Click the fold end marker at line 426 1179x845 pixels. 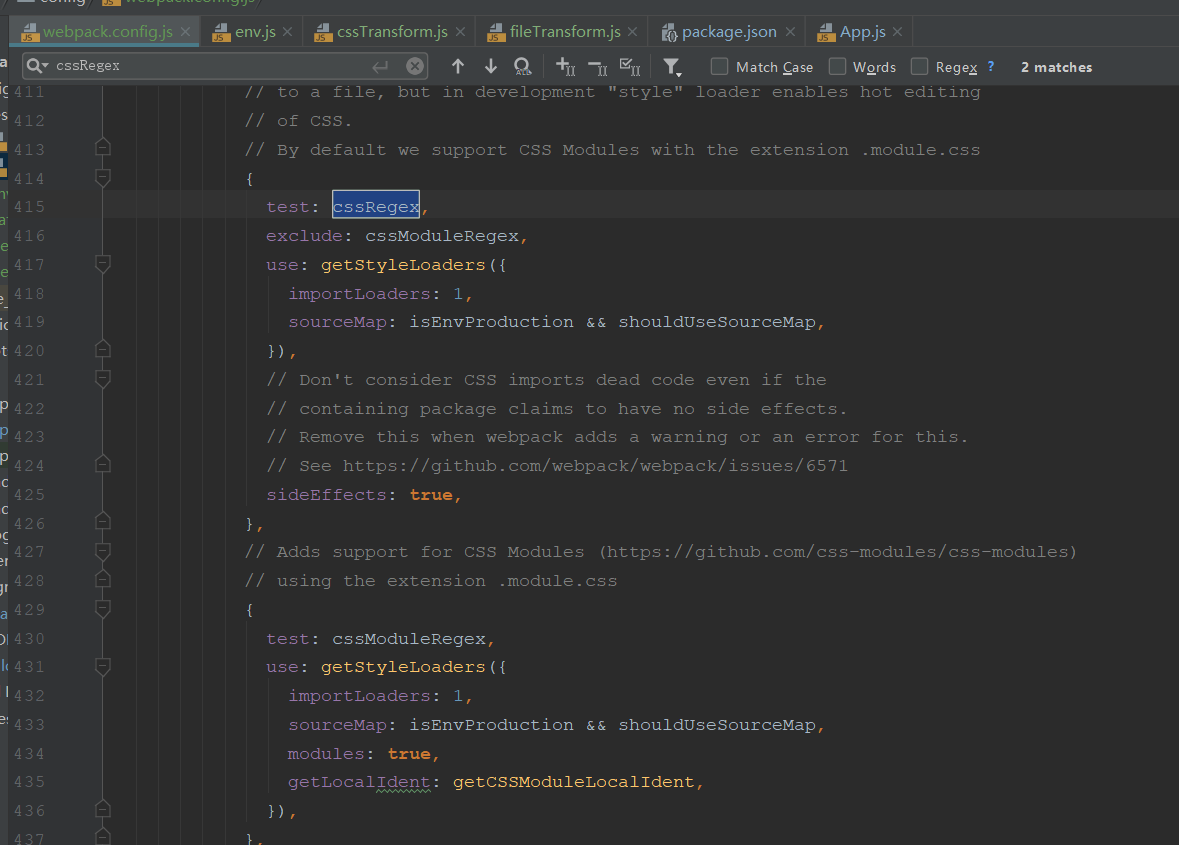(x=103, y=522)
